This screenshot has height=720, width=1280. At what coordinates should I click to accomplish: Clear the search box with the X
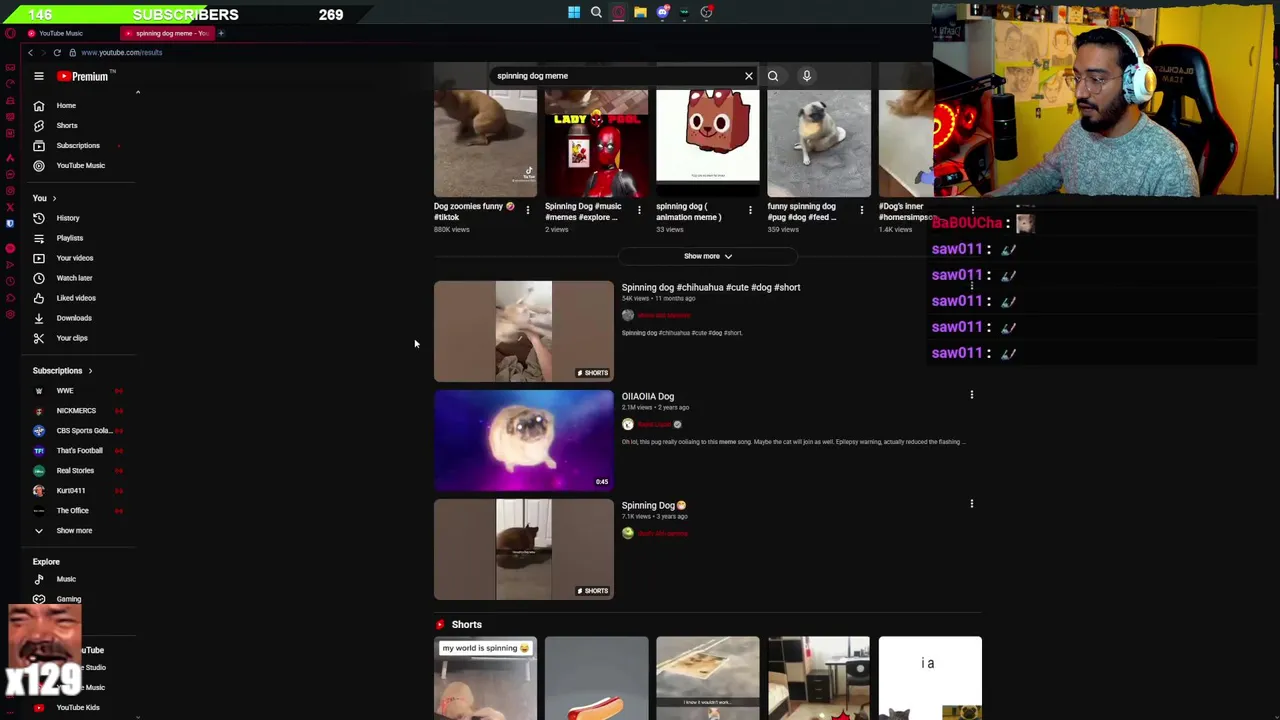748,76
